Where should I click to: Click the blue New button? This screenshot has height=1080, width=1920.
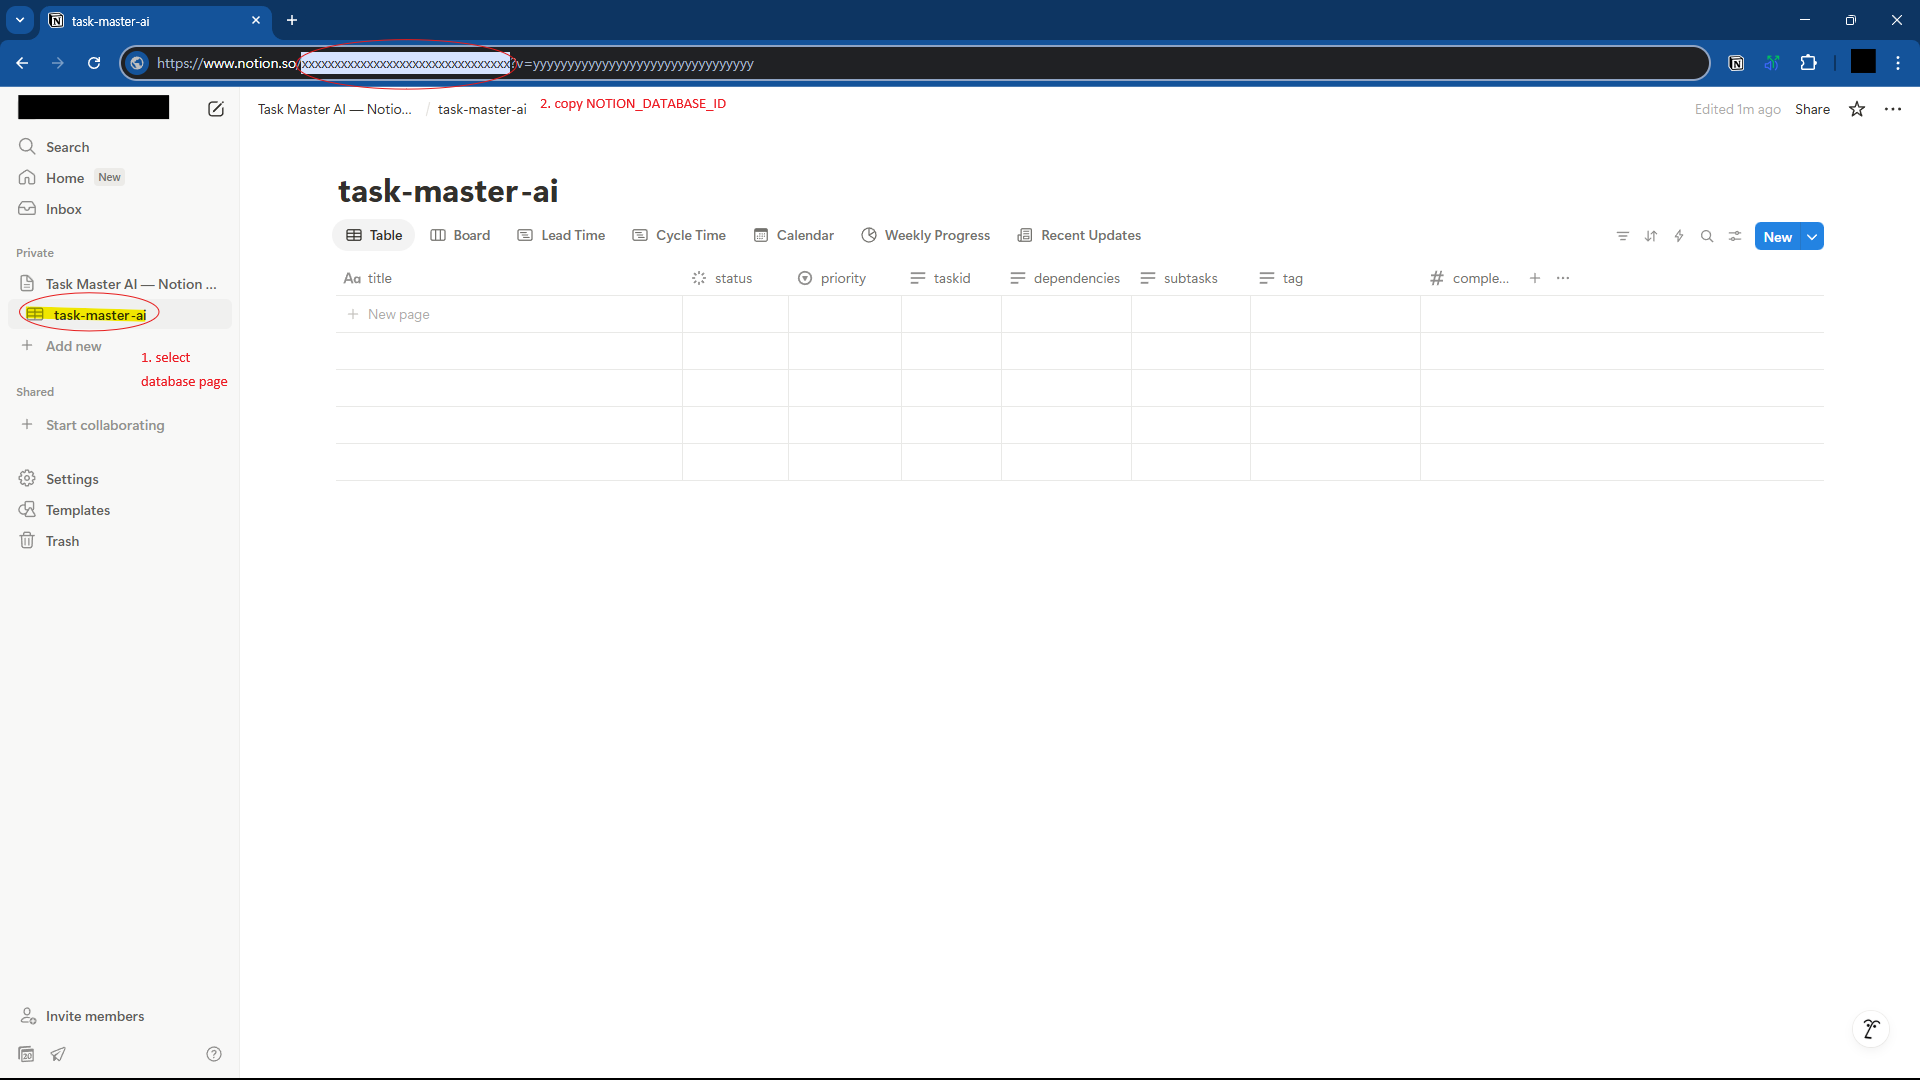pyautogui.click(x=1777, y=237)
